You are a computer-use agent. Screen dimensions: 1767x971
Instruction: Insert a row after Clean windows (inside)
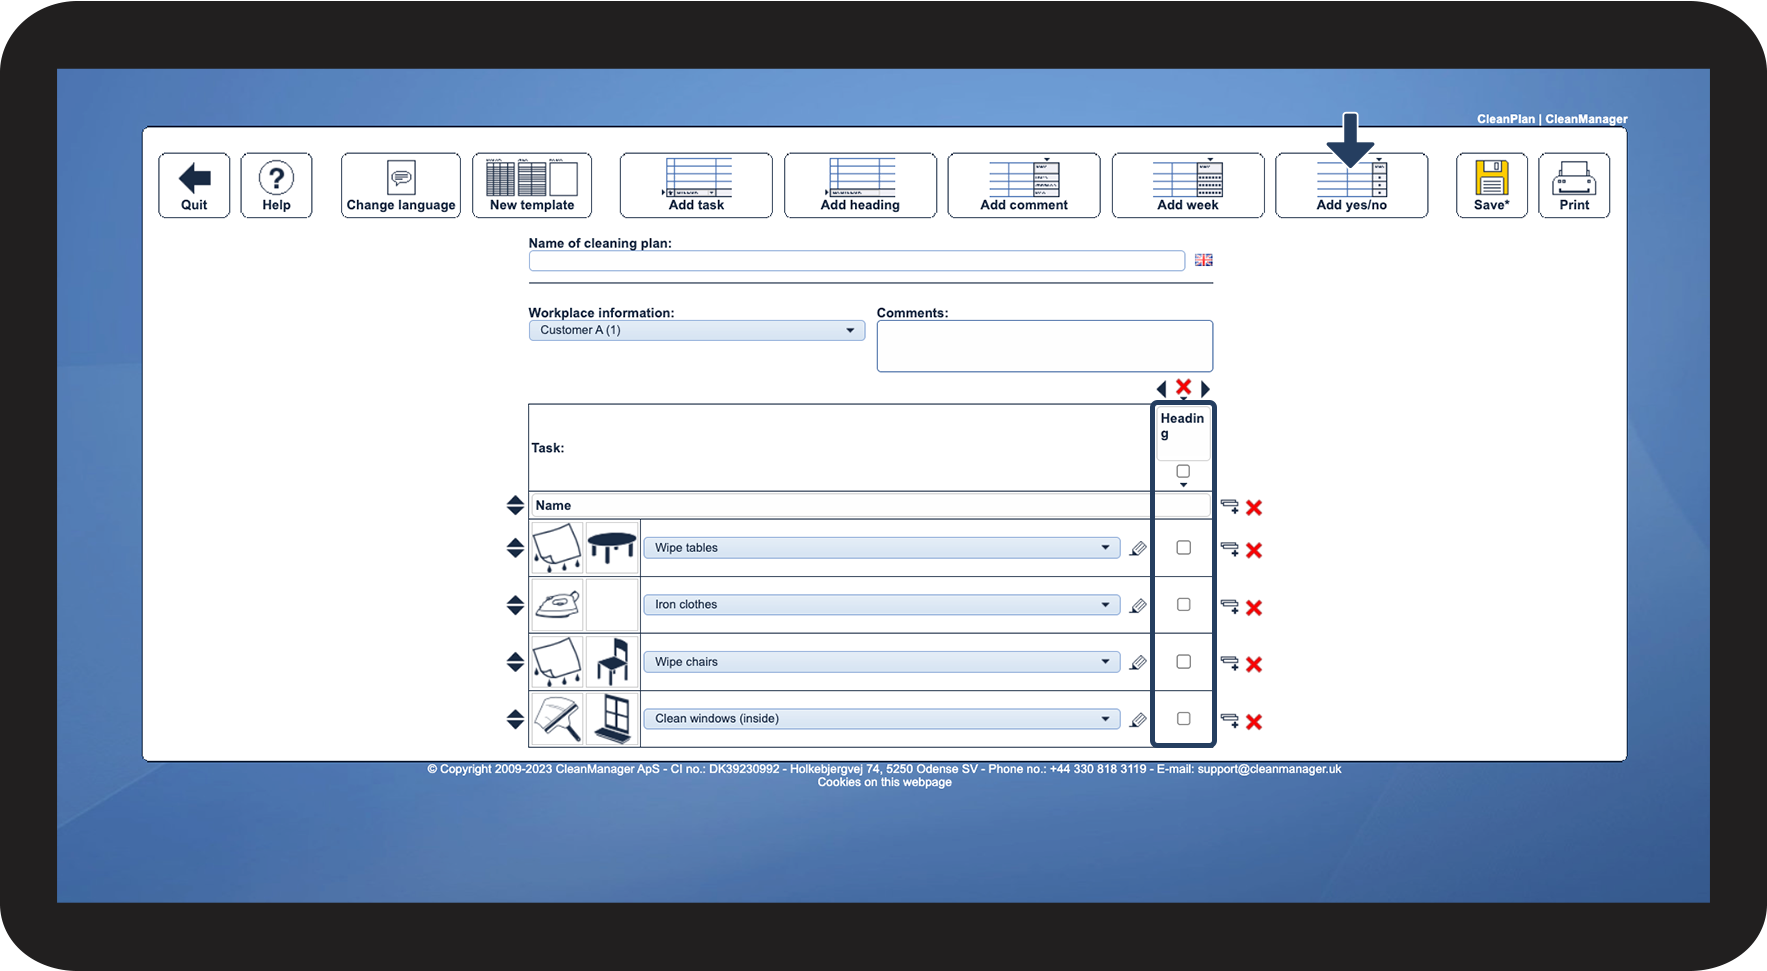tap(1230, 720)
